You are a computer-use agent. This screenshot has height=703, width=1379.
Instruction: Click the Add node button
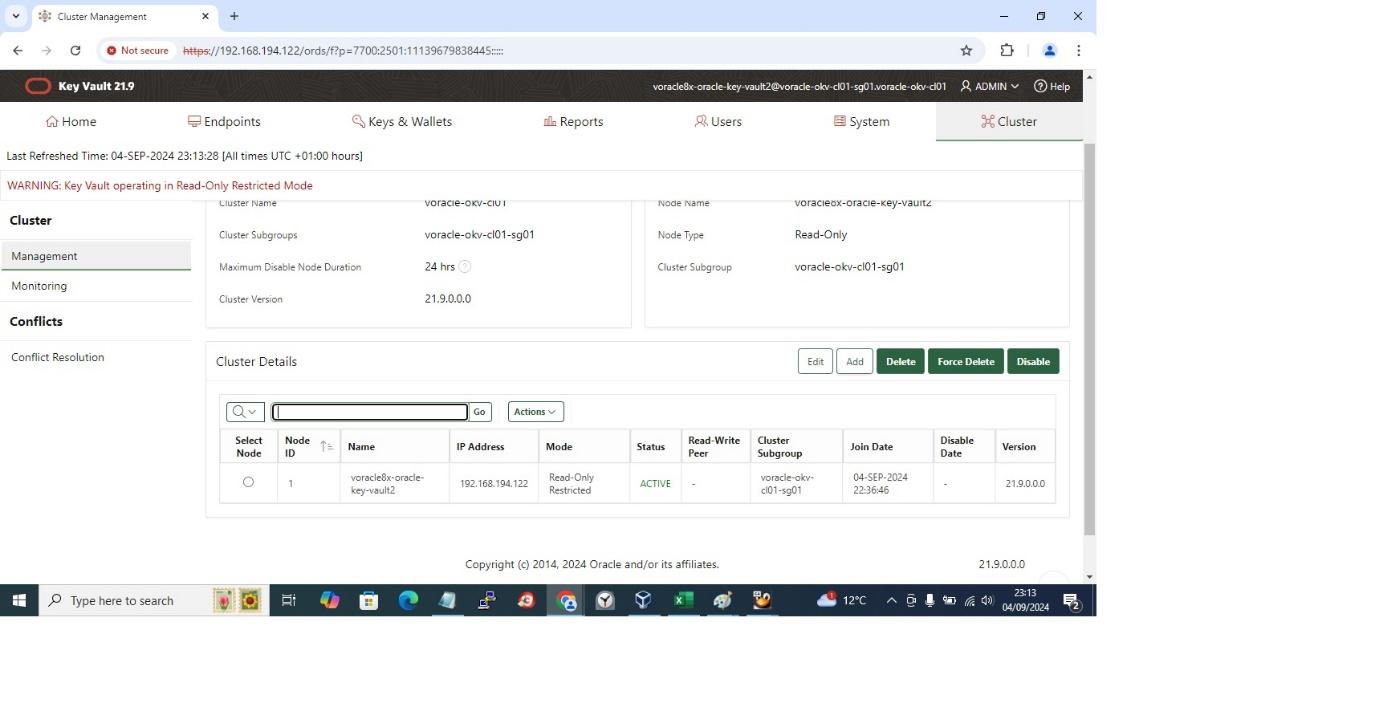[x=854, y=362]
